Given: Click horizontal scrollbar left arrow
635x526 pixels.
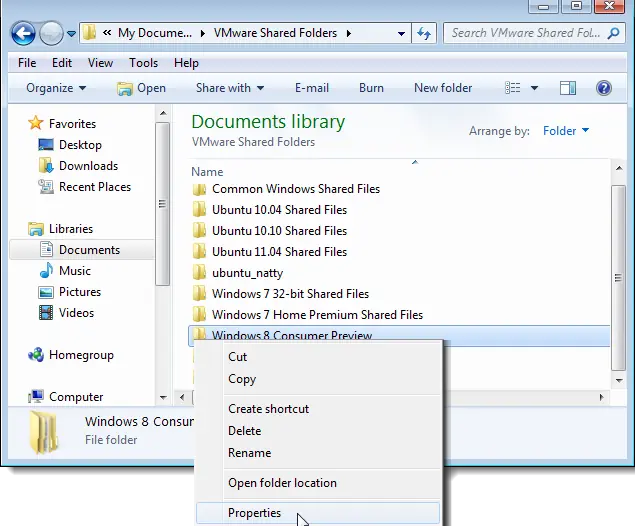Looking at the screenshot, I should [x=182, y=397].
